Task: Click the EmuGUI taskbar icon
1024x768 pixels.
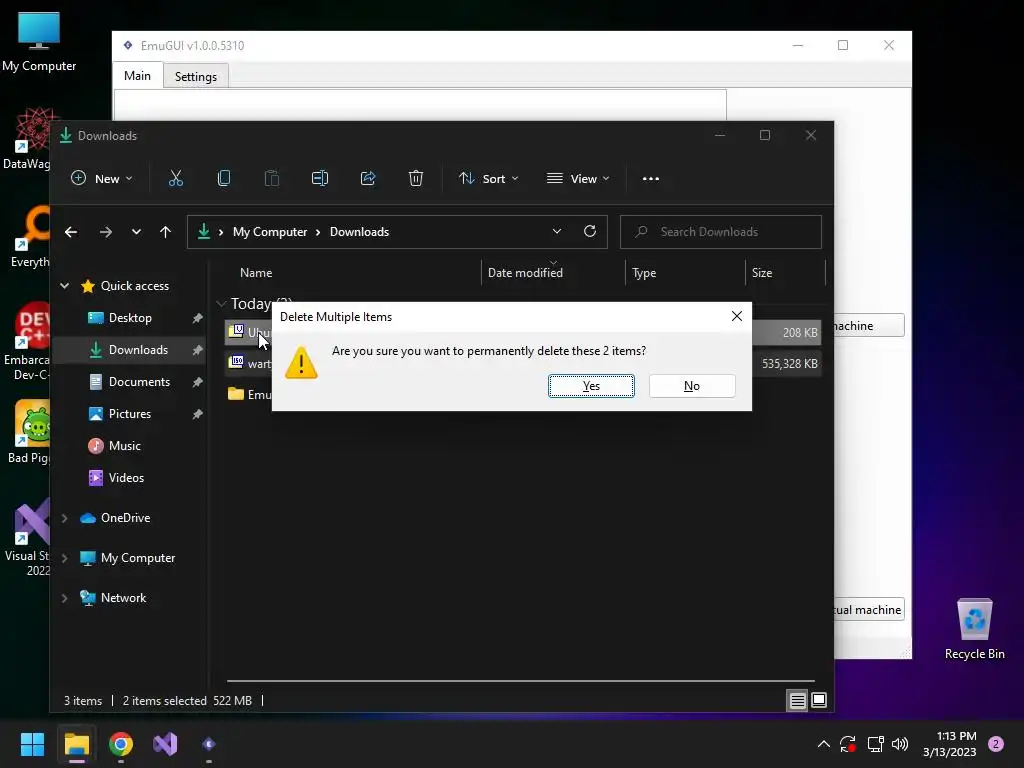Action: (x=209, y=744)
